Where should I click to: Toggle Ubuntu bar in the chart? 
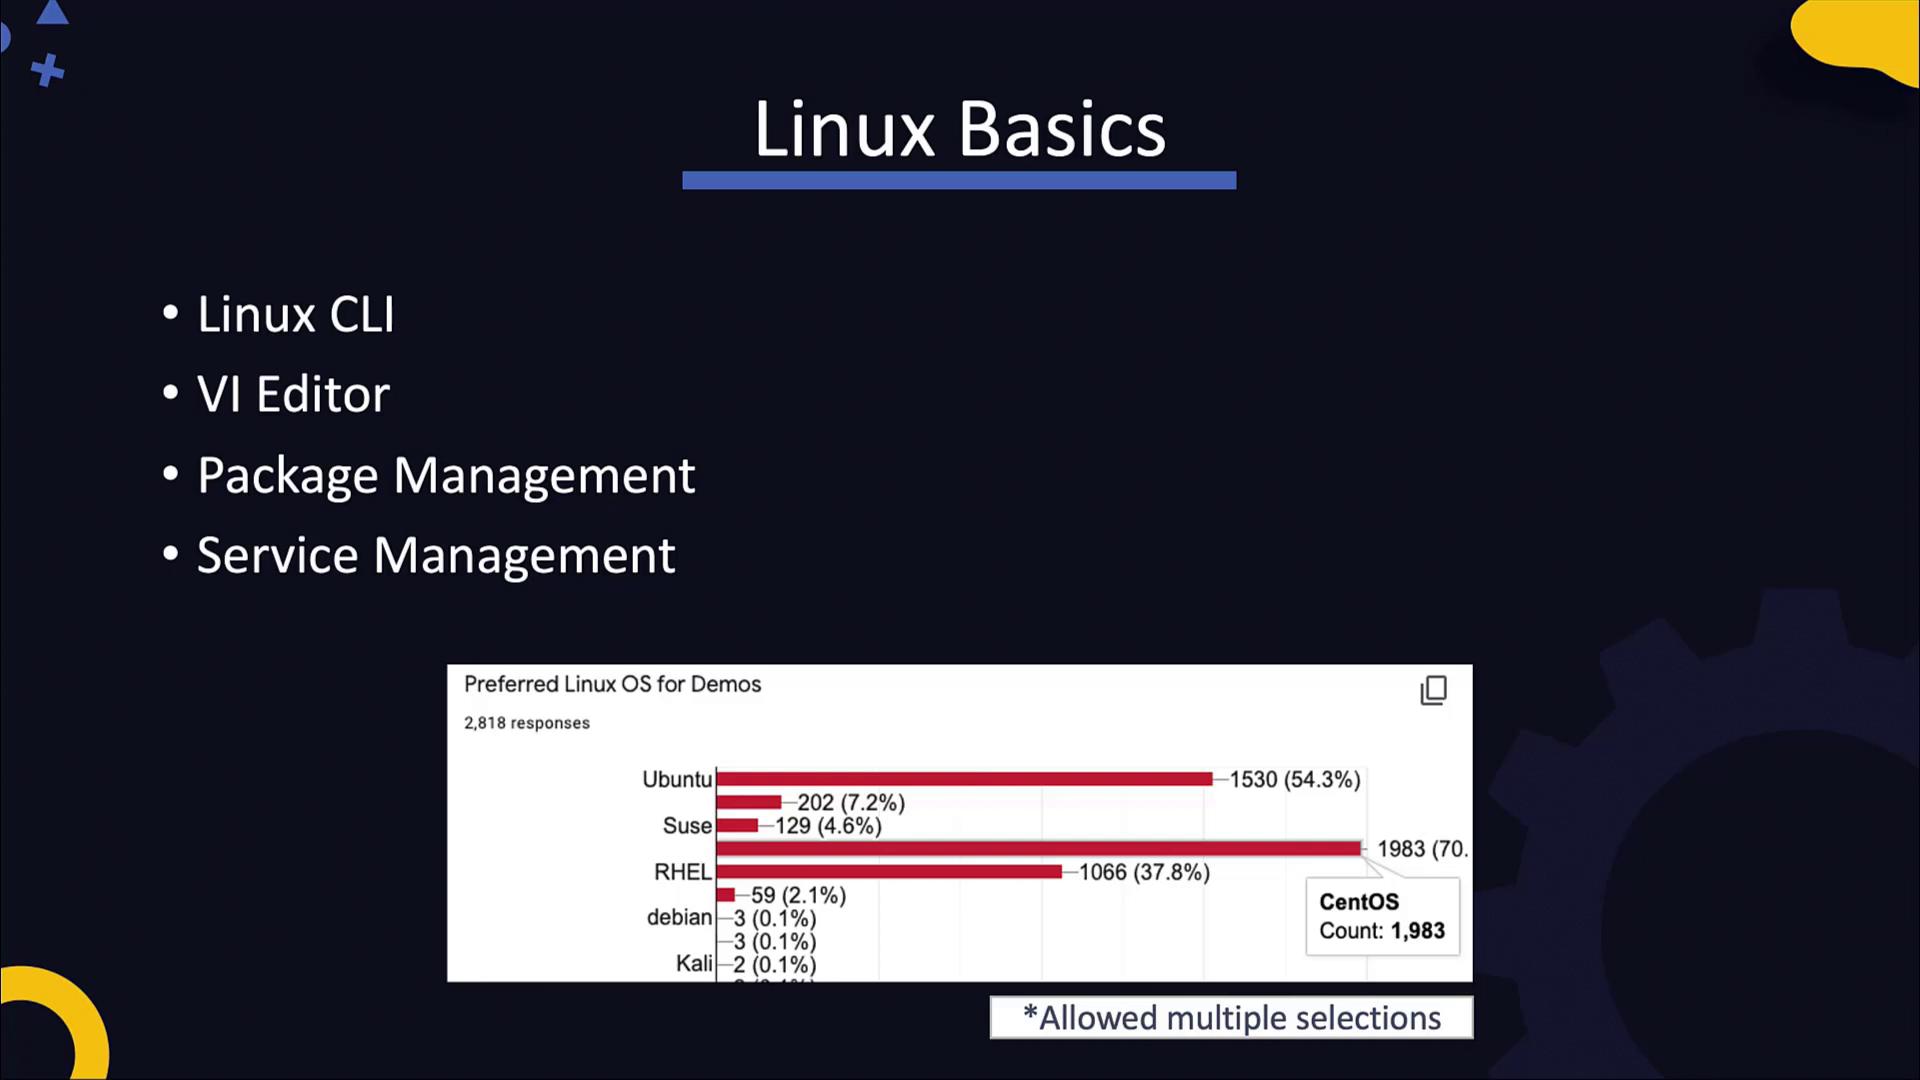(x=963, y=779)
